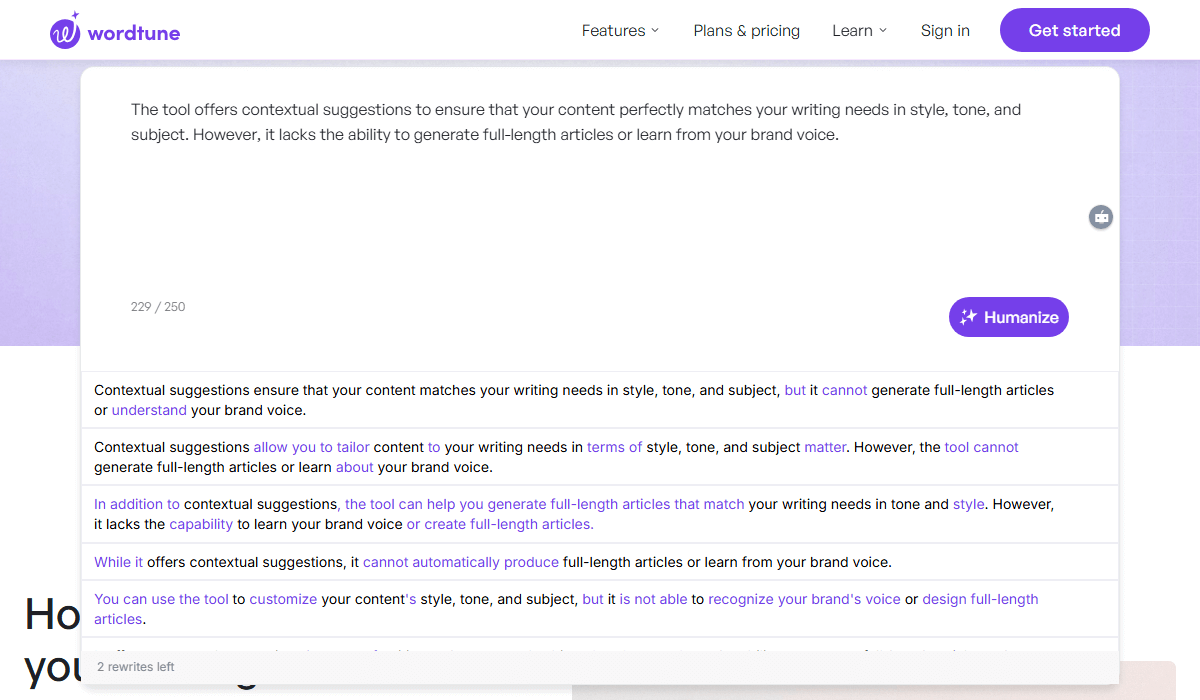
Task: Click the Wordtune circular logo icon
Action: [65, 31]
